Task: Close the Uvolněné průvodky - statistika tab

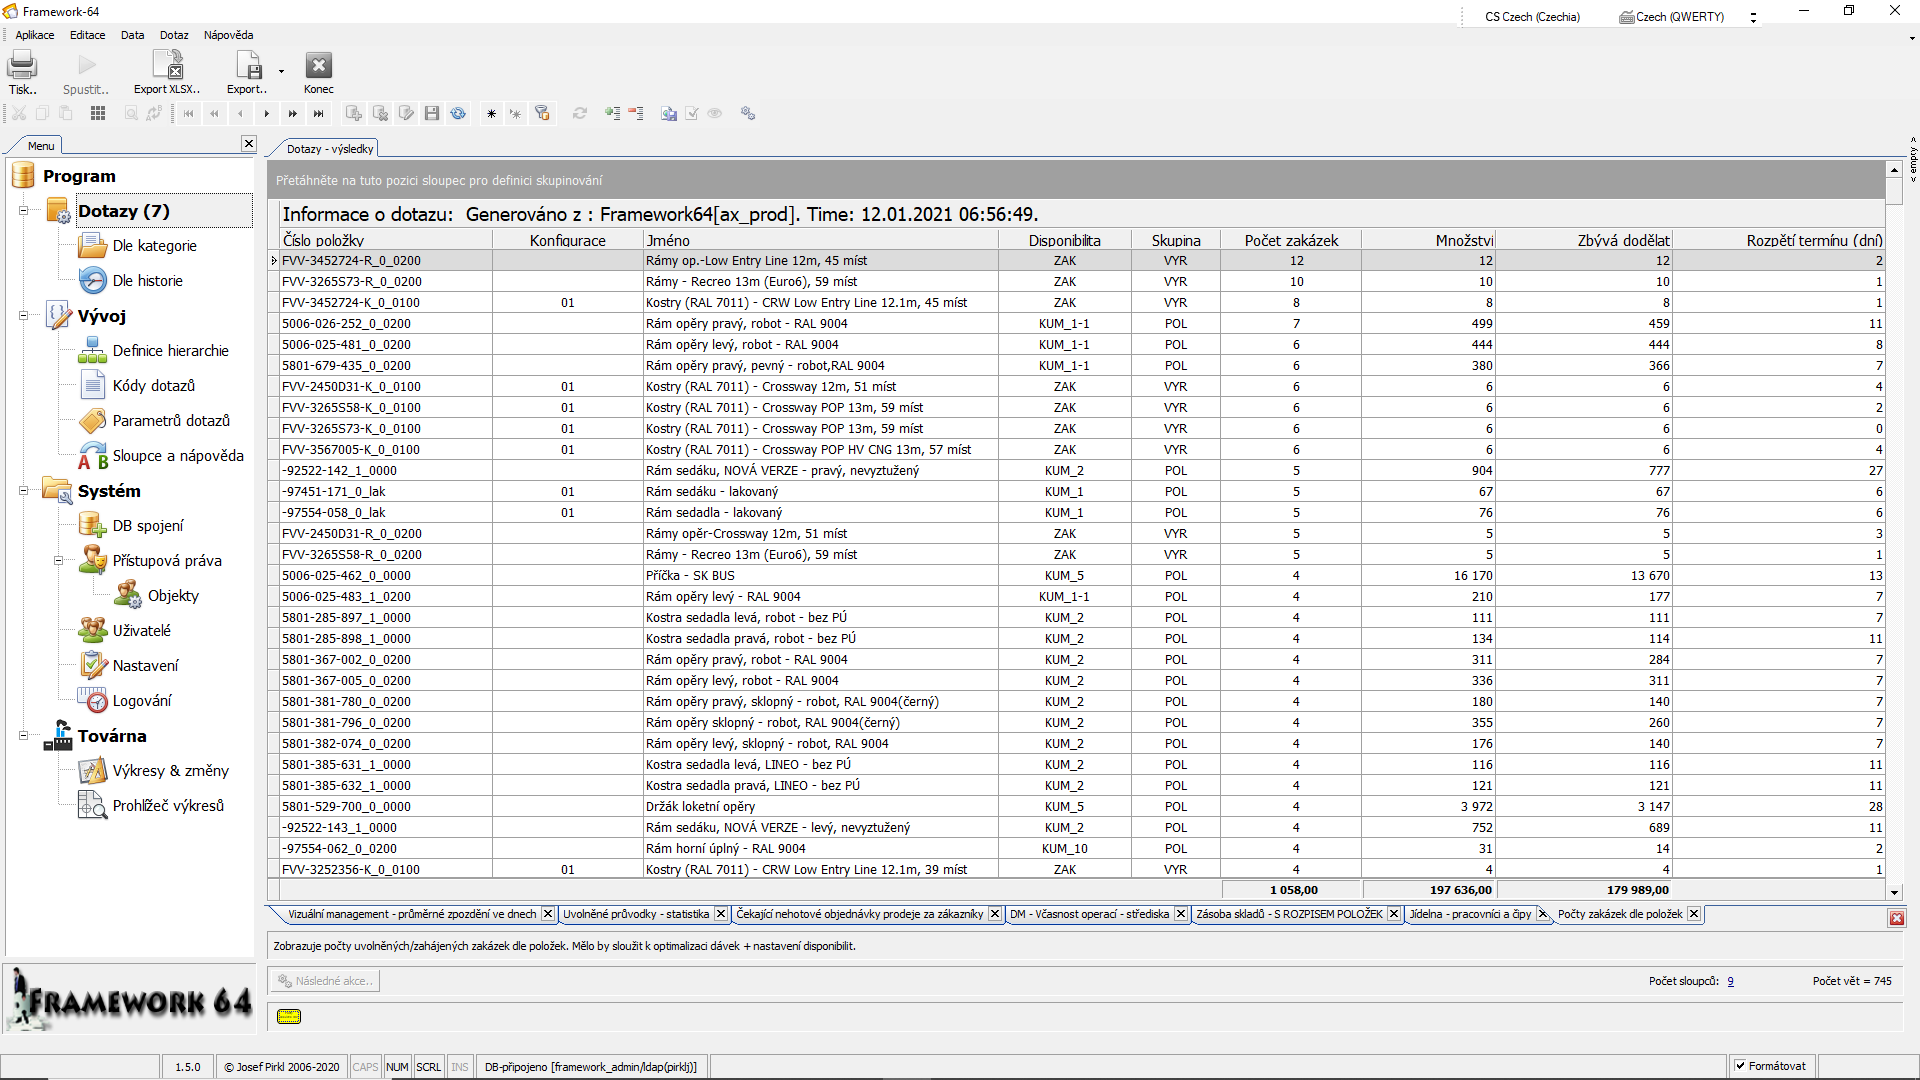Action: coord(721,914)
